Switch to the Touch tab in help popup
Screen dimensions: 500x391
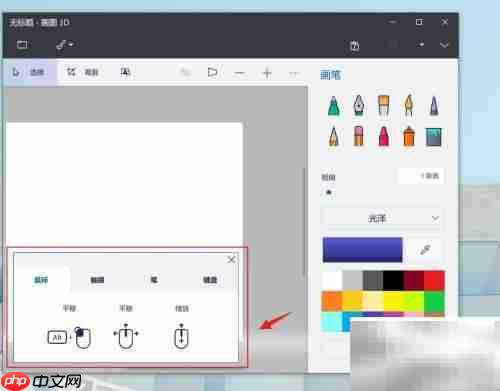point(97,280)
